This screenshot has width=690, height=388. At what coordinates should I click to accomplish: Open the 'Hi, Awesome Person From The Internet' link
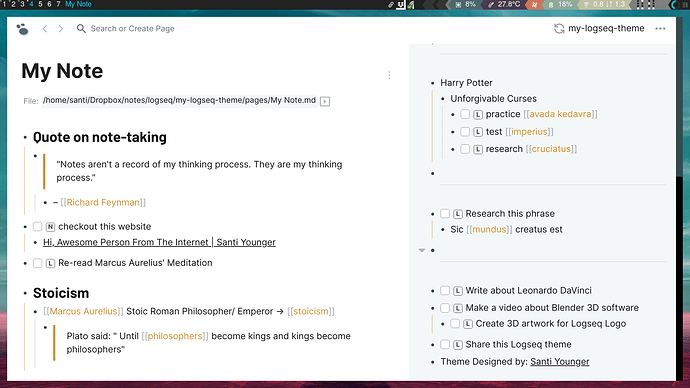coord(159,242)
